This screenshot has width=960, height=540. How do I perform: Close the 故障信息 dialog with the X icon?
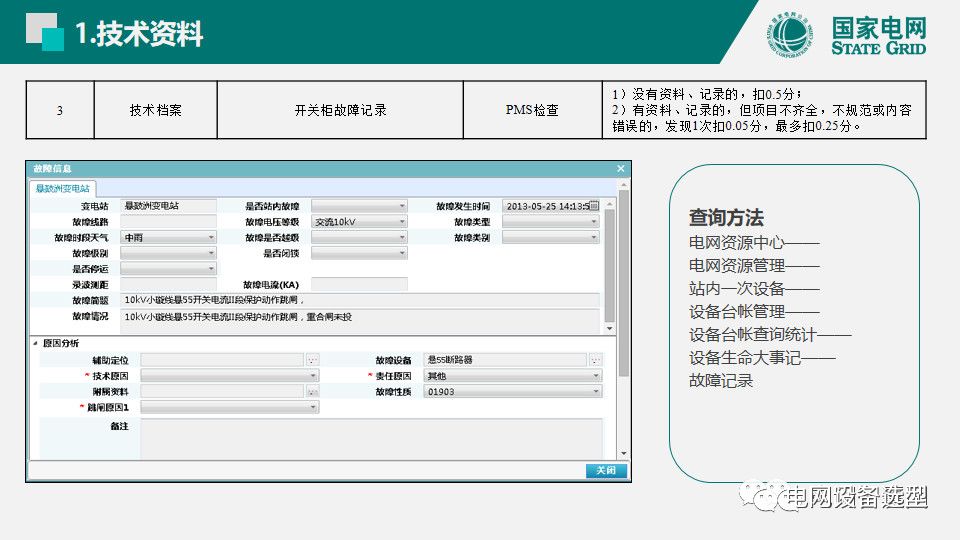click(x=620, y=169)
